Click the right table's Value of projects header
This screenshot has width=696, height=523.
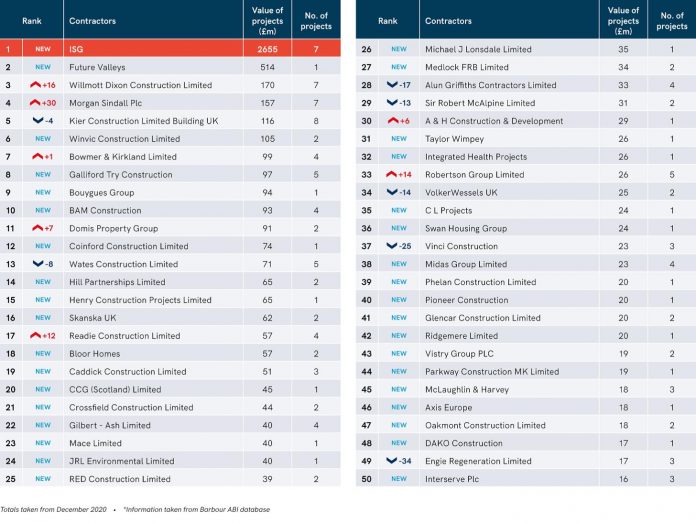tap(623, 20)
